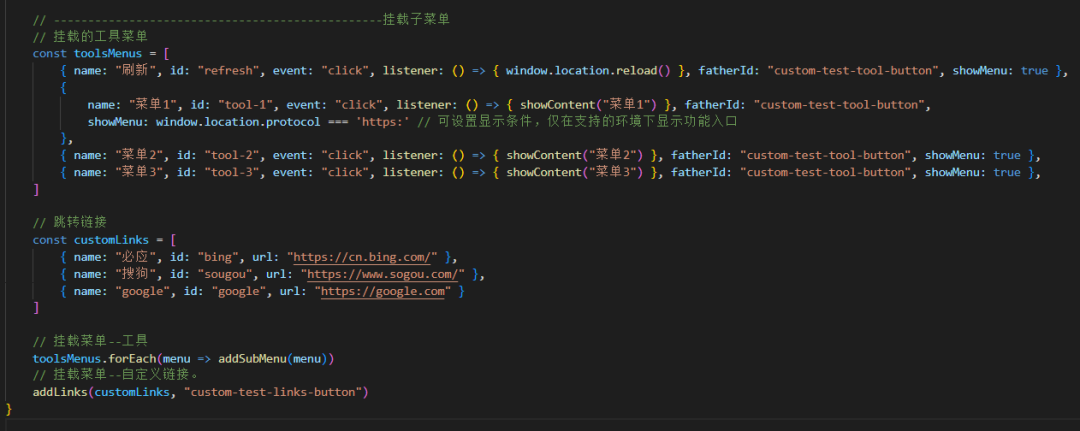1080x431 pixels.
Task: Click the "tool-1" id string
Action: 245,105
